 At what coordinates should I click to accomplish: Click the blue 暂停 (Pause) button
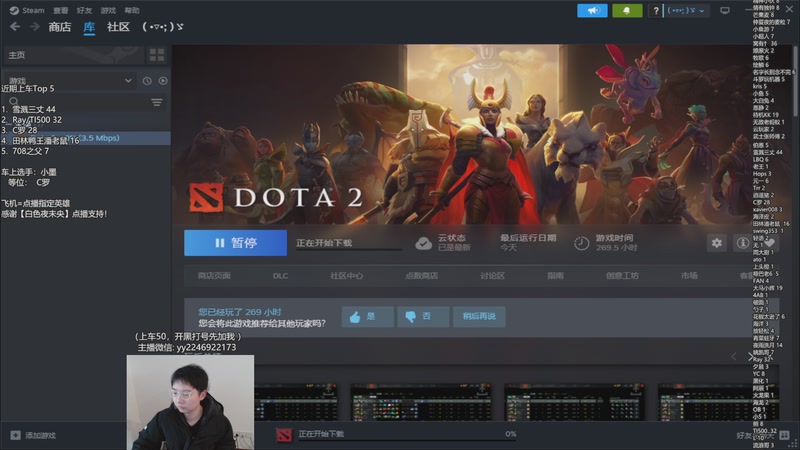pos(235,243)
